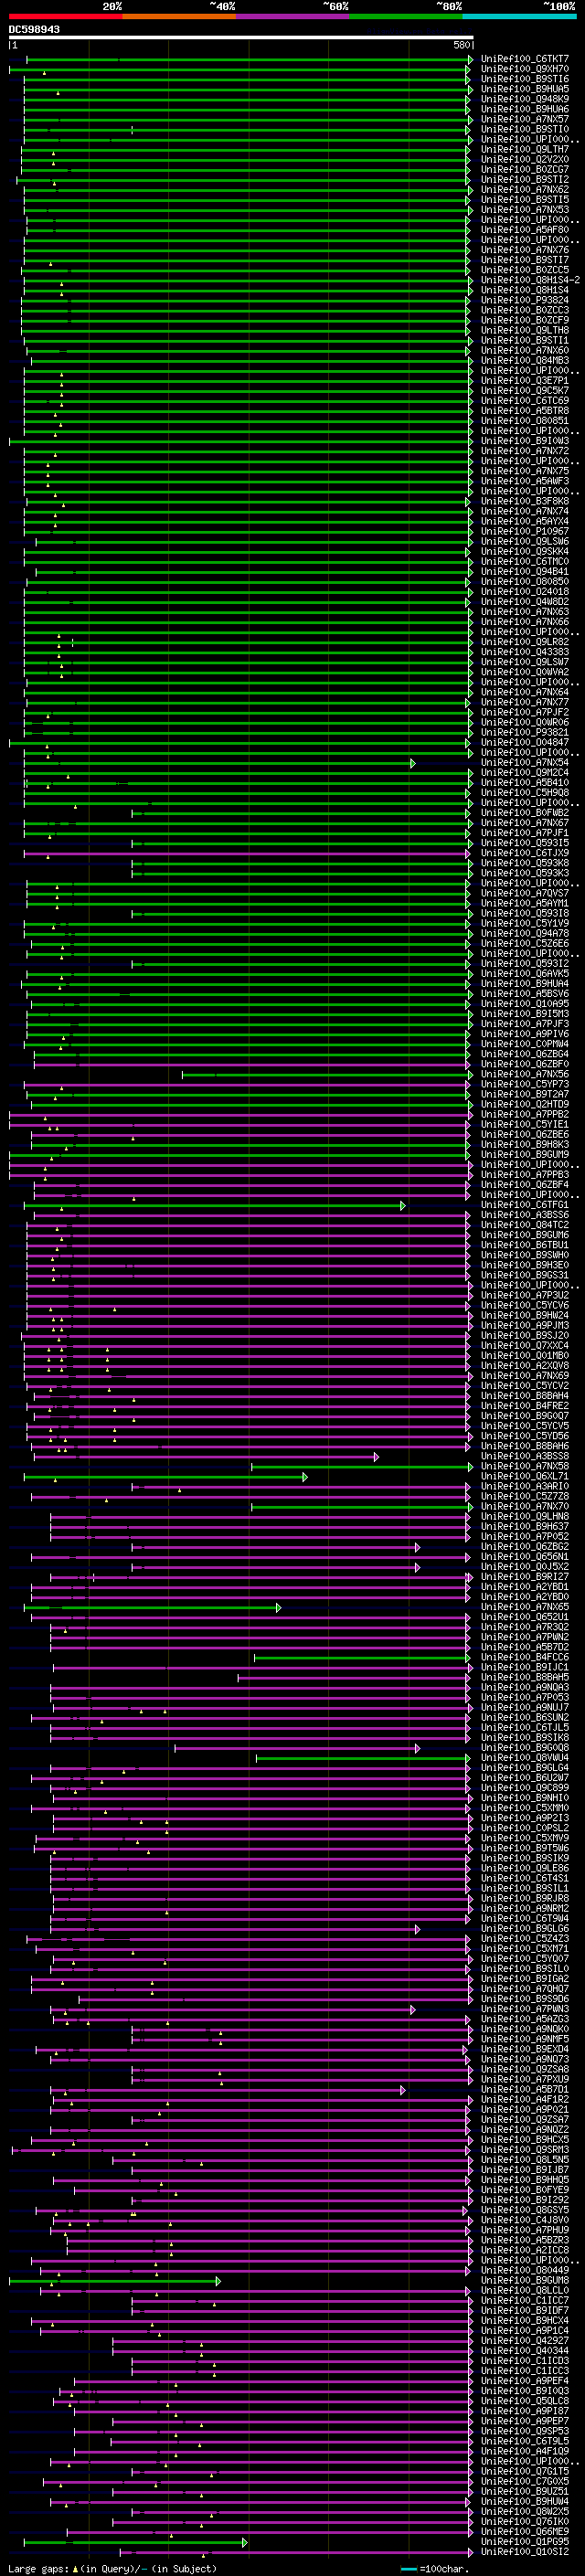Select hit UniRef100_Q7XXC4
This screenshot has width=585, height=2576.
click(524, 1347)
